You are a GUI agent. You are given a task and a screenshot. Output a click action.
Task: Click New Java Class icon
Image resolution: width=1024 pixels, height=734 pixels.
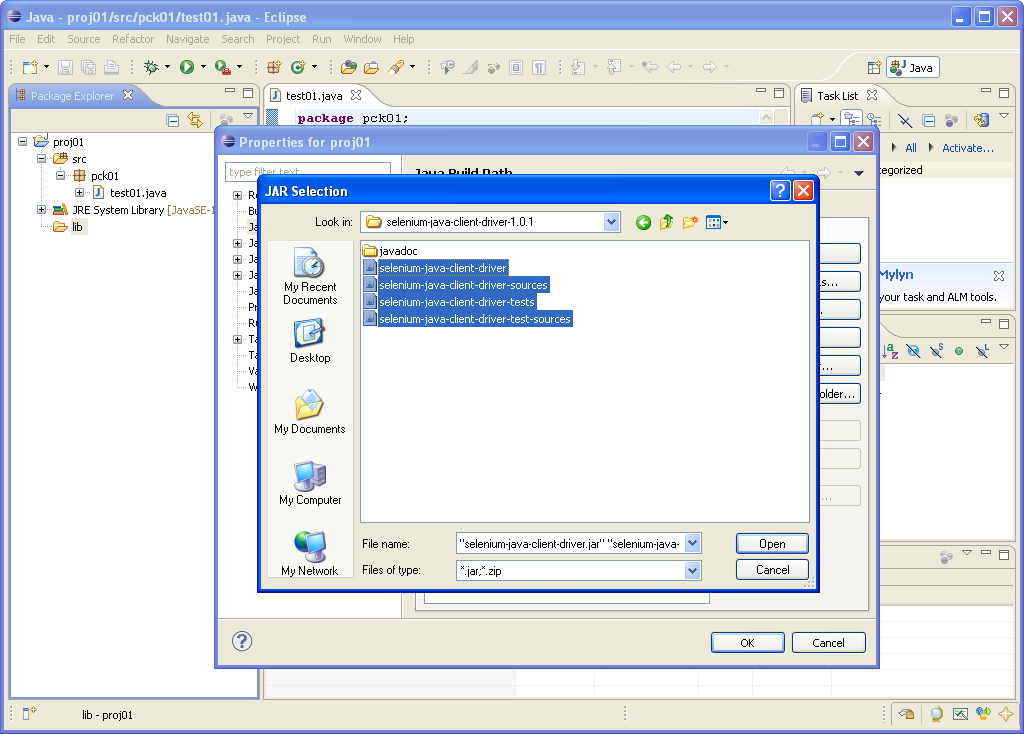click(x=298, y=67)
